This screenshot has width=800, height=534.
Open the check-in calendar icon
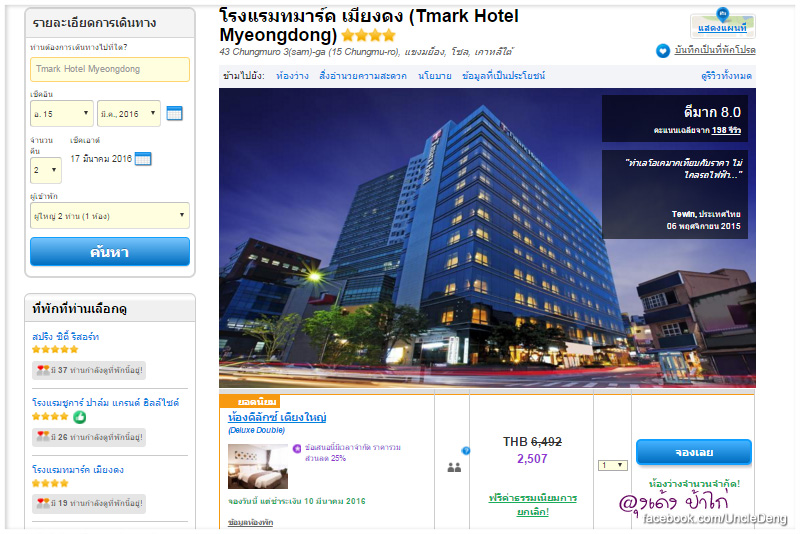click(174, 113)
